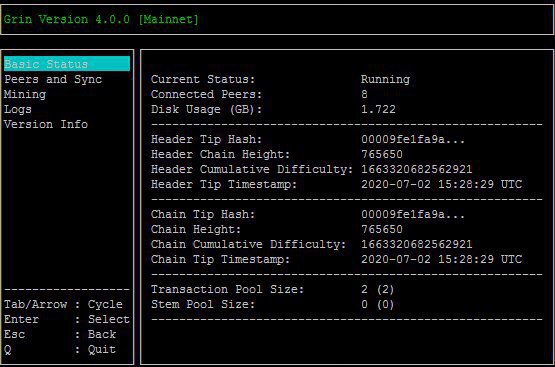The height and width of the screenshot is (367, 555).
Task: Click the Header Tip Hash label
Action: [207, 139]
